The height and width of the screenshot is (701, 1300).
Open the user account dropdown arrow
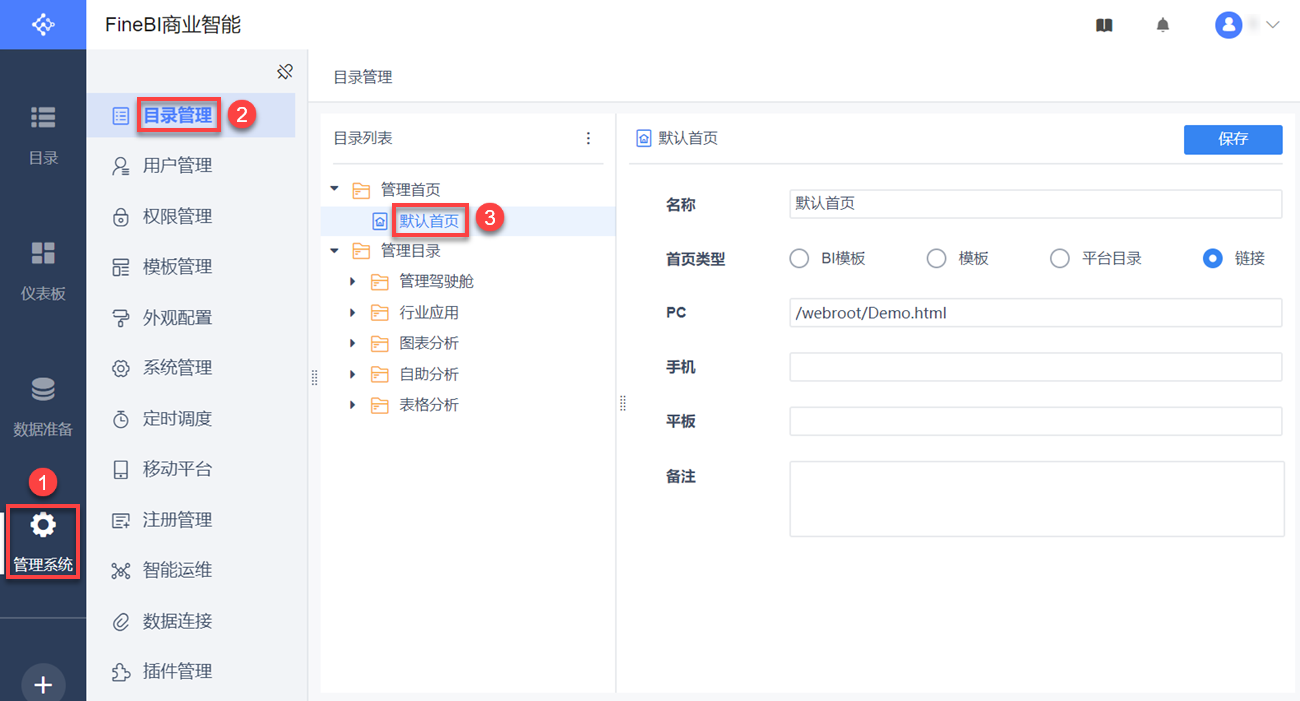tap(1273, 25)
